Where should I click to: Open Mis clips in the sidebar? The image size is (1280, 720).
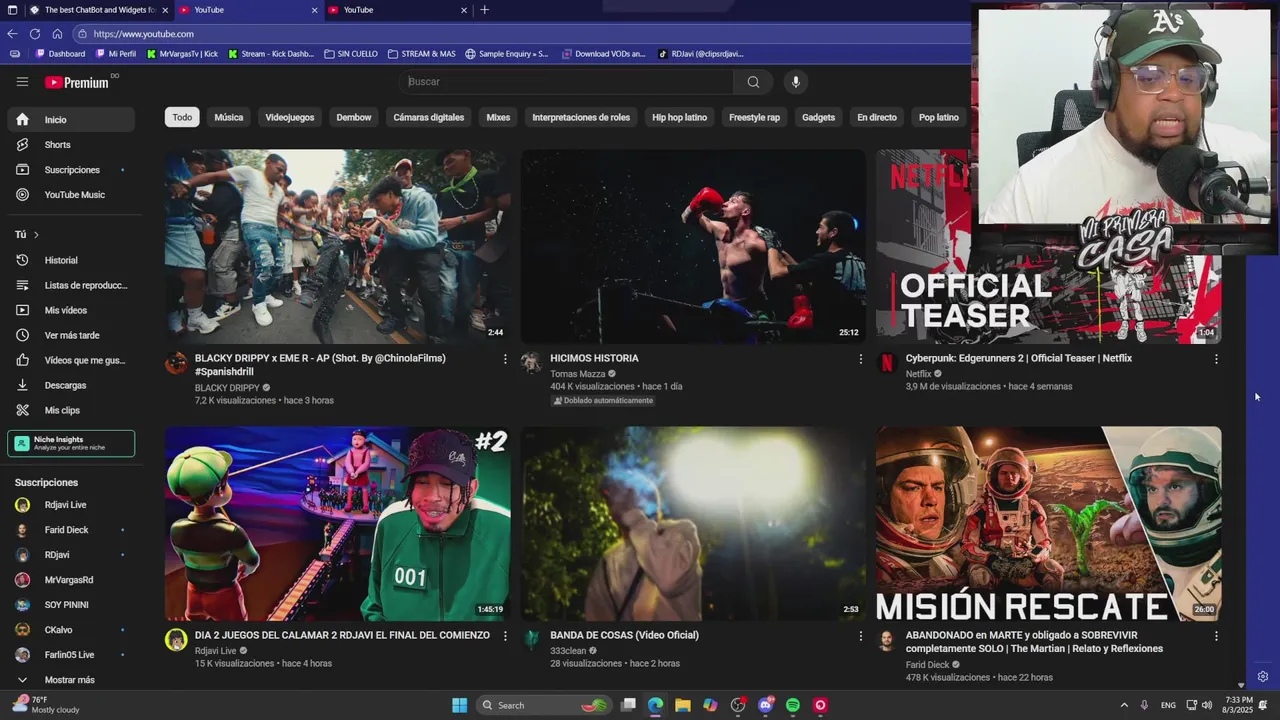(x=71, y=410)
